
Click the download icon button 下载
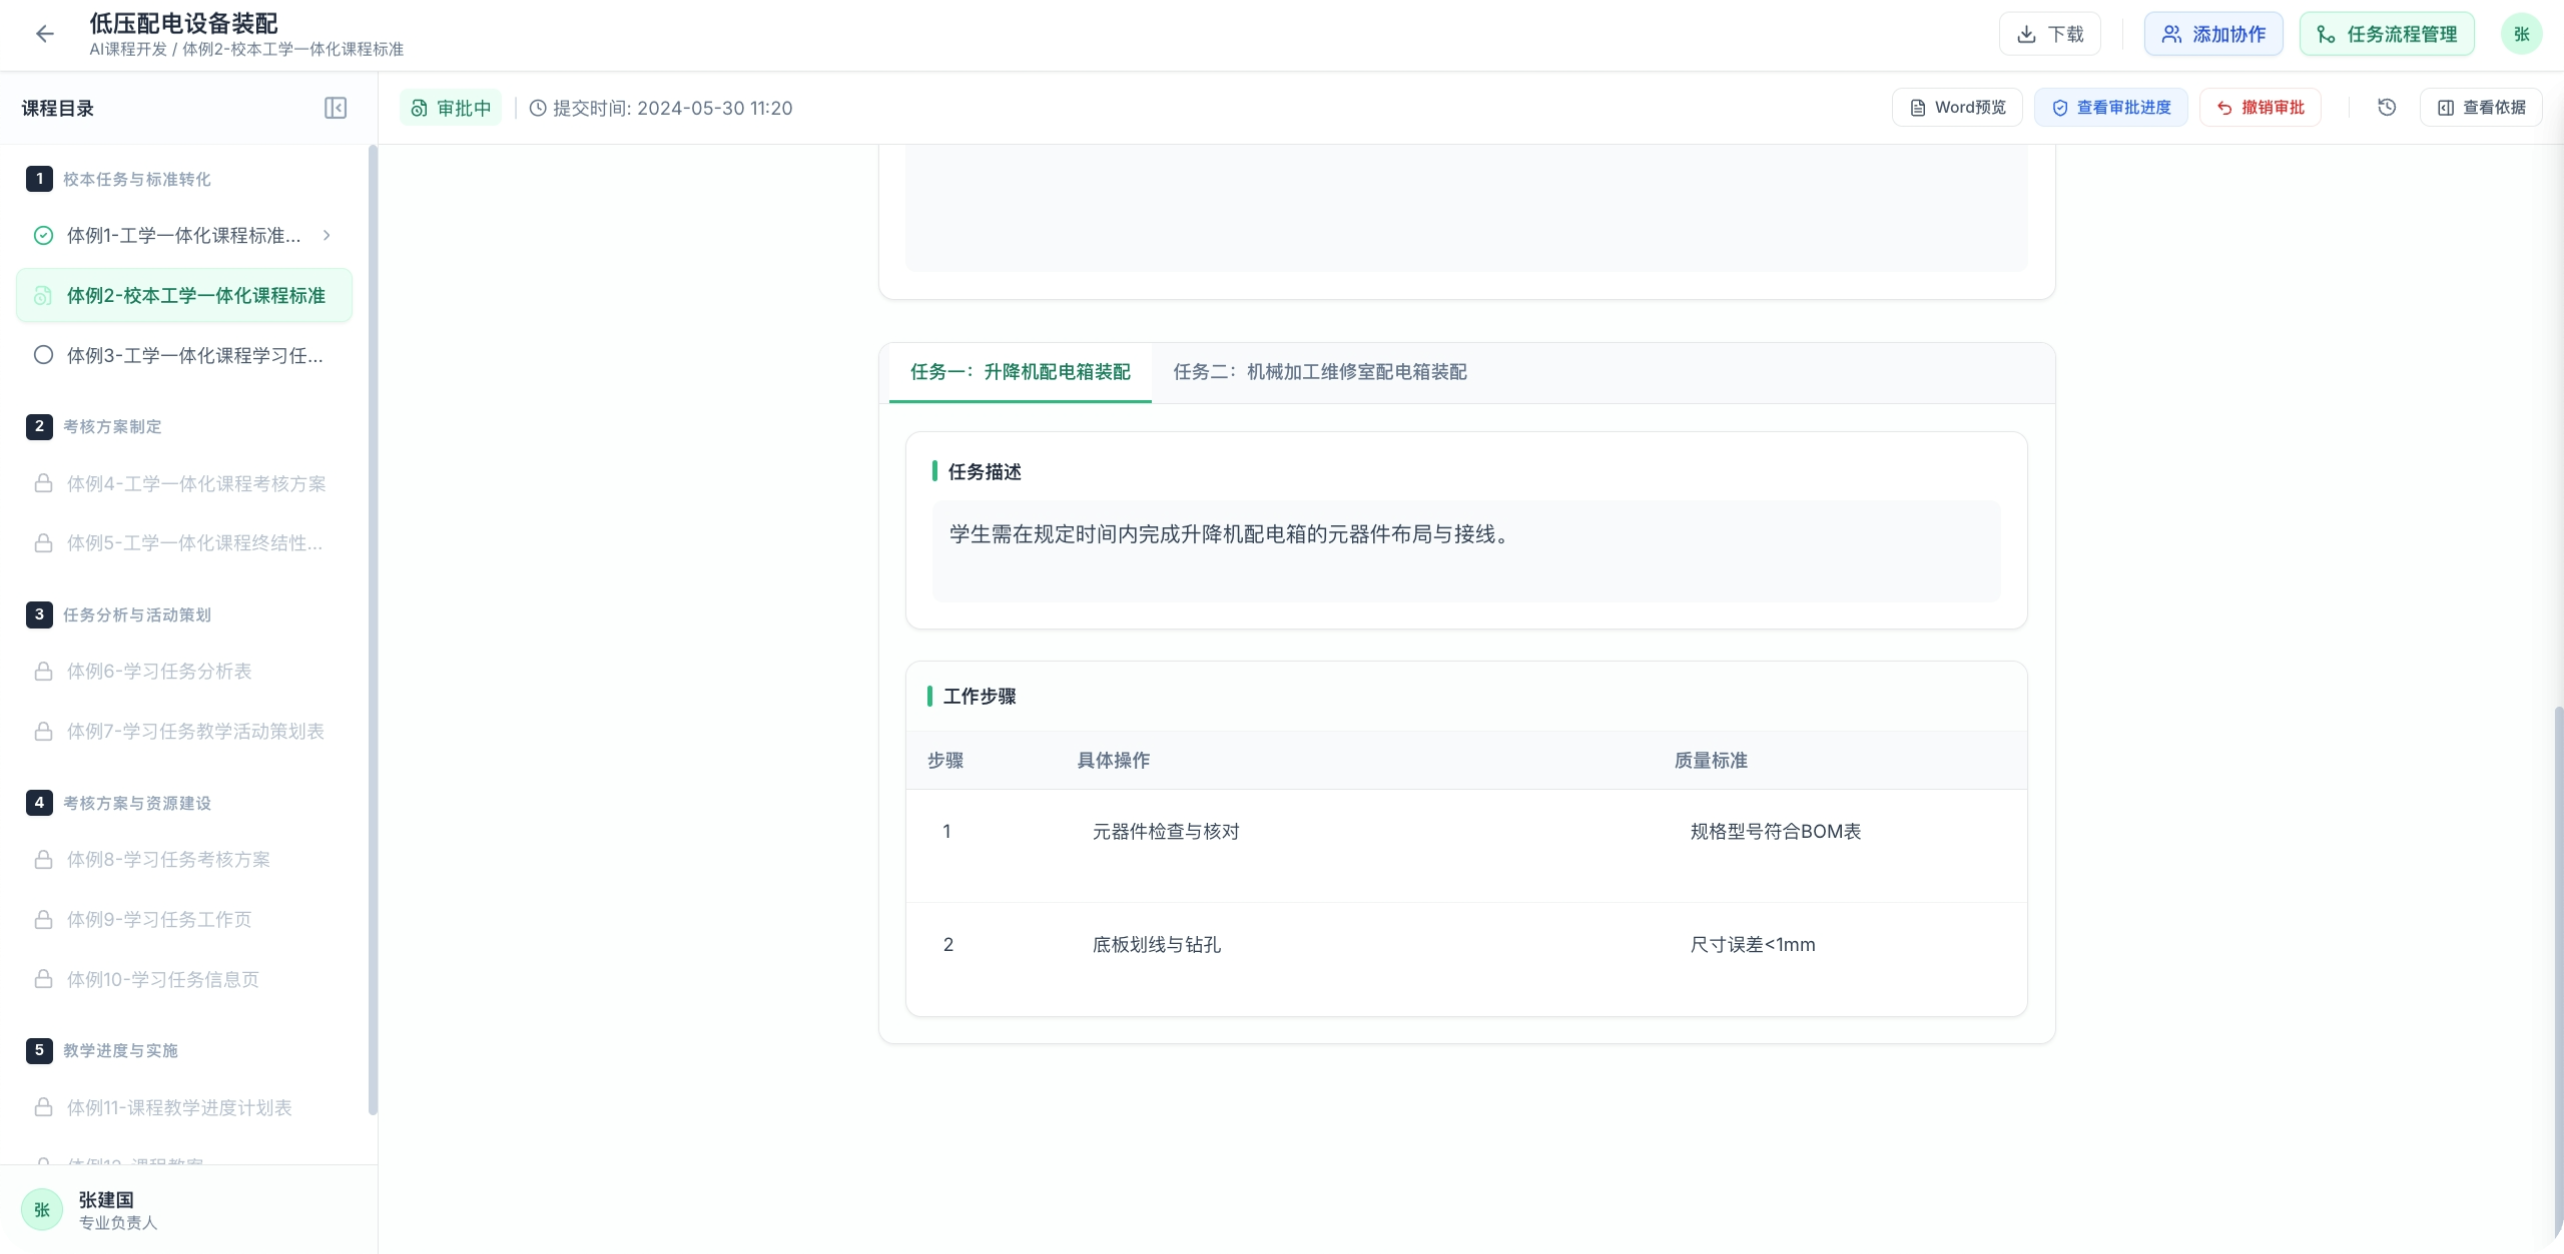2049,34
